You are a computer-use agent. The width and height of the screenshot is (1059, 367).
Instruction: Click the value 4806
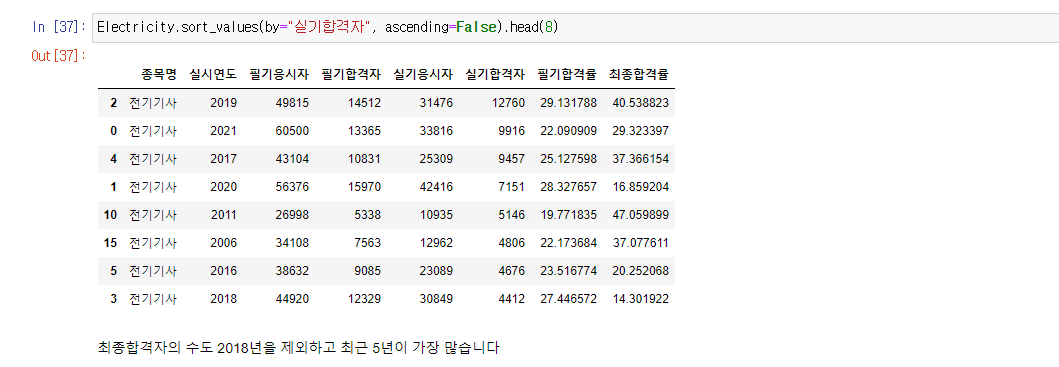(512, 243)
